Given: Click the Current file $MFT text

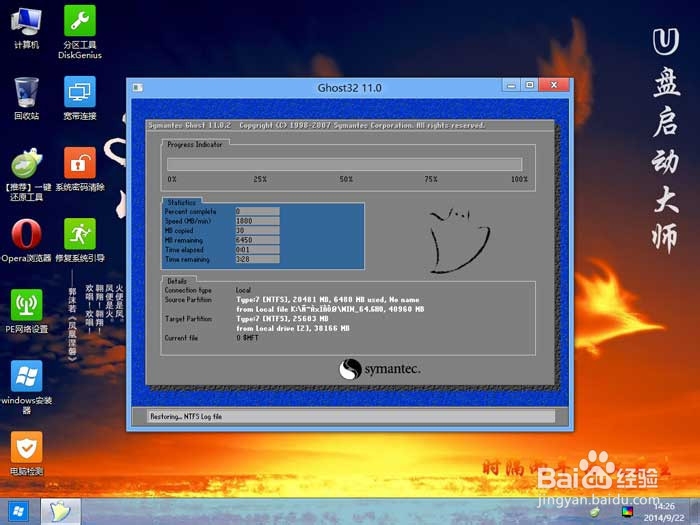Looking at the screenshot, I should pyautogui.click(x=247, y=338).
